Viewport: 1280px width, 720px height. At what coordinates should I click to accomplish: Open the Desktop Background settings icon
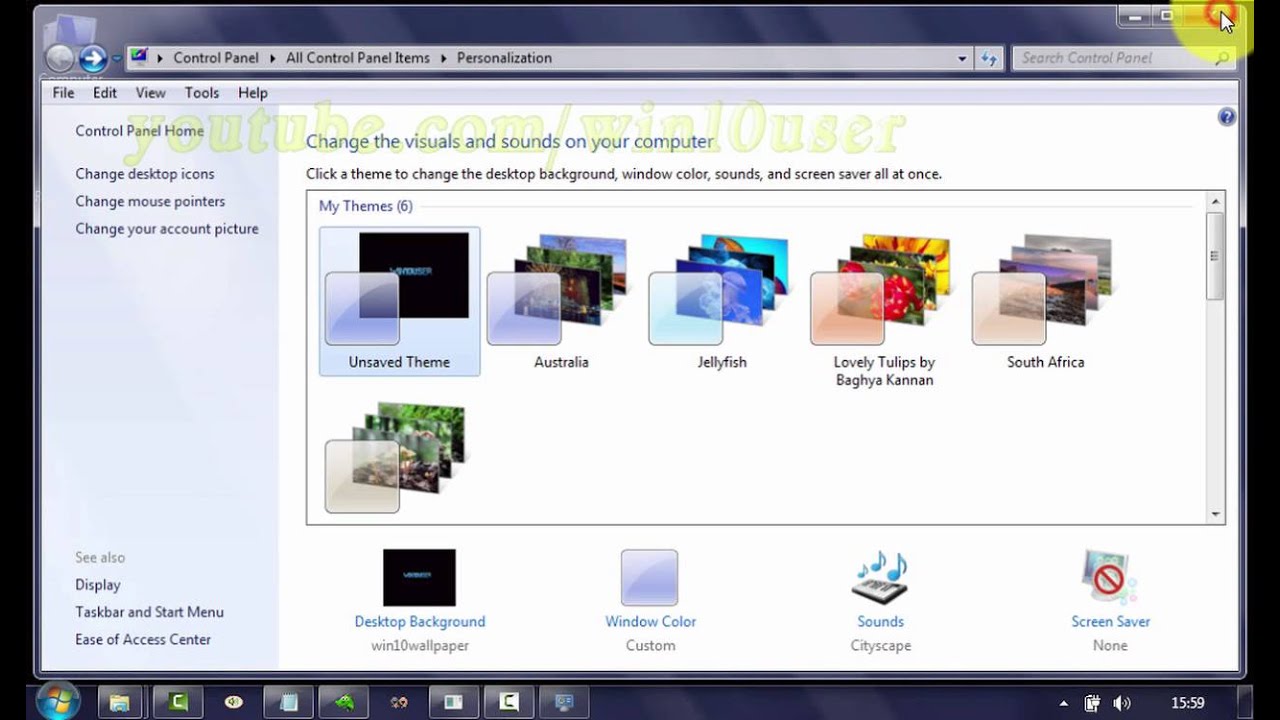click(419, 577)
